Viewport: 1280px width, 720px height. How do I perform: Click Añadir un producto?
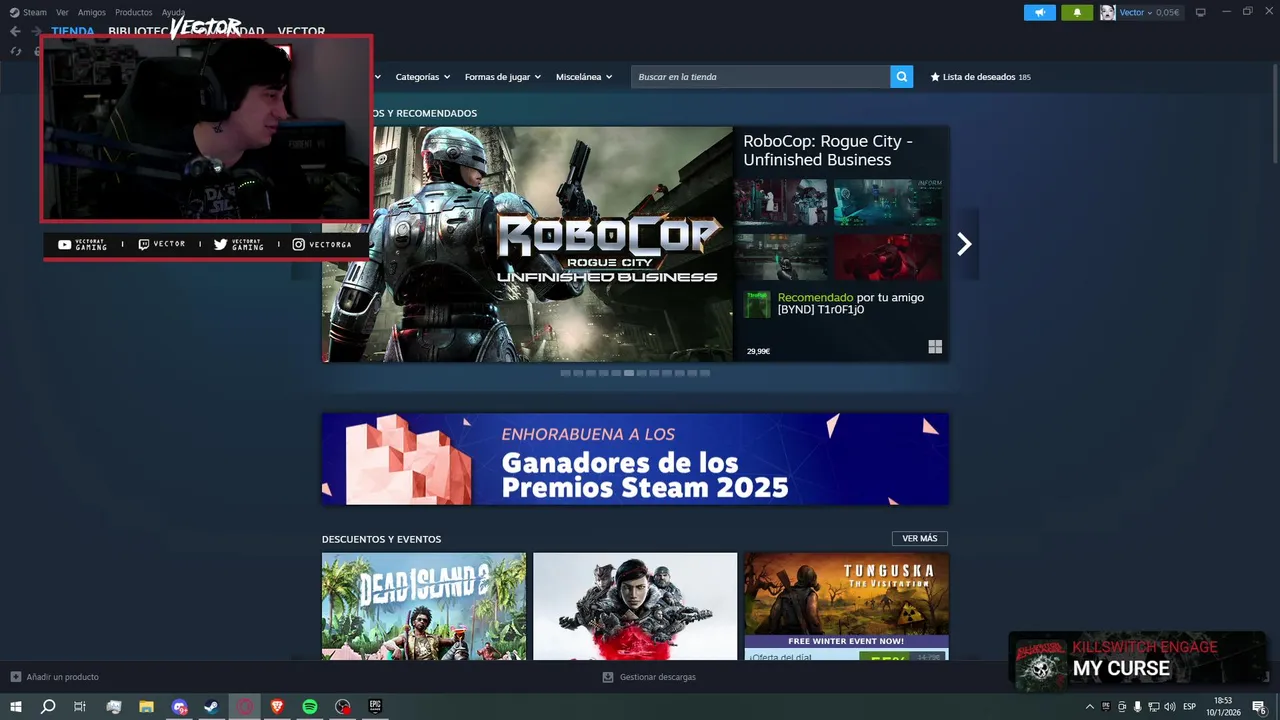55,677
